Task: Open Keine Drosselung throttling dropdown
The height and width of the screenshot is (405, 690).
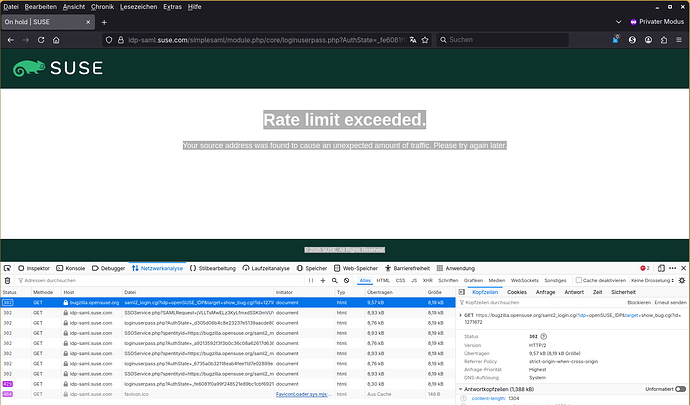Action: [x=652, y=280]
